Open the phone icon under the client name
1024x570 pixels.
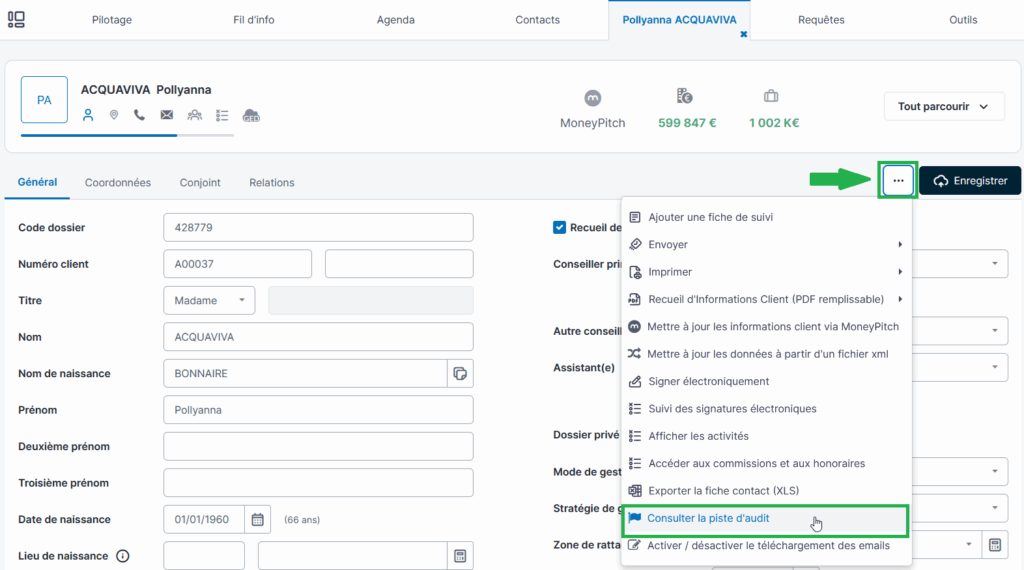pos(140,115)
